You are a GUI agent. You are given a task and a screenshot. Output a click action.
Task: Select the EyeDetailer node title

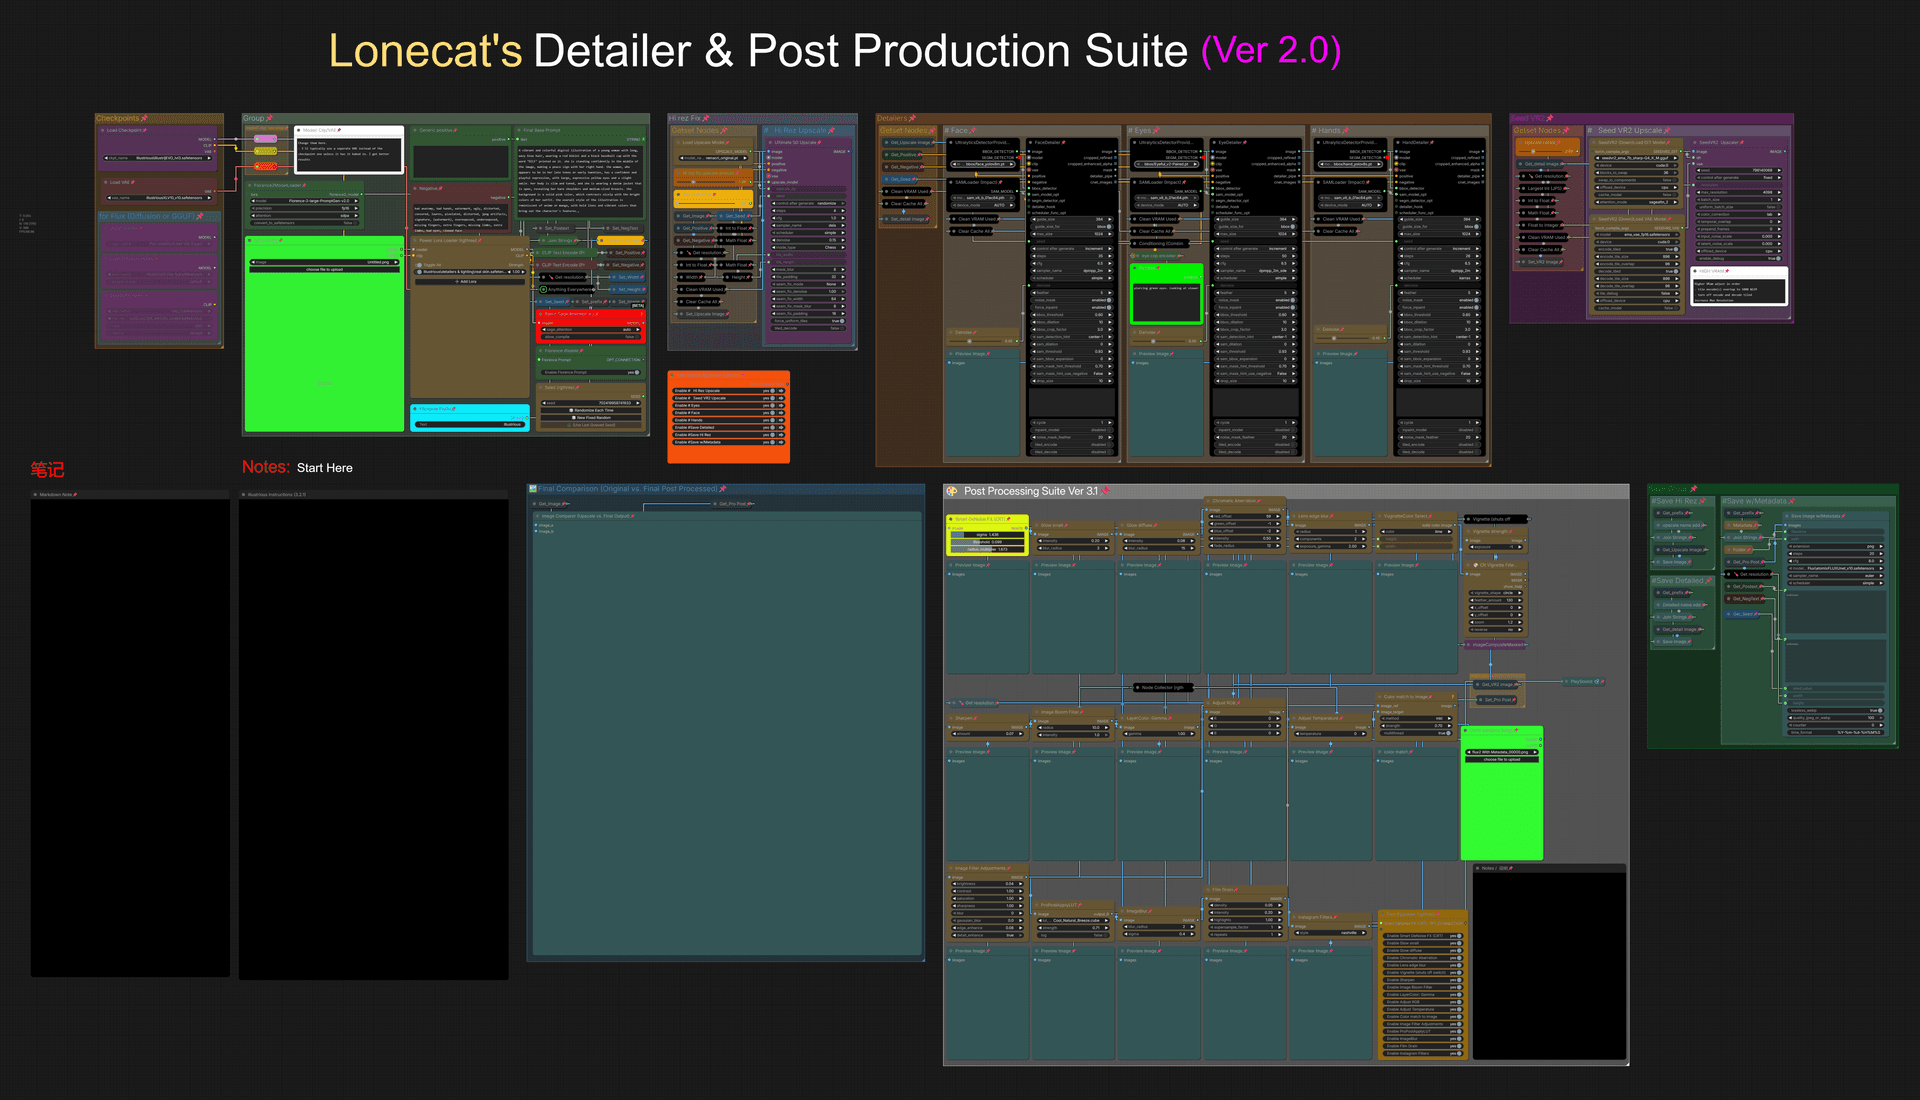(1229, 142)
